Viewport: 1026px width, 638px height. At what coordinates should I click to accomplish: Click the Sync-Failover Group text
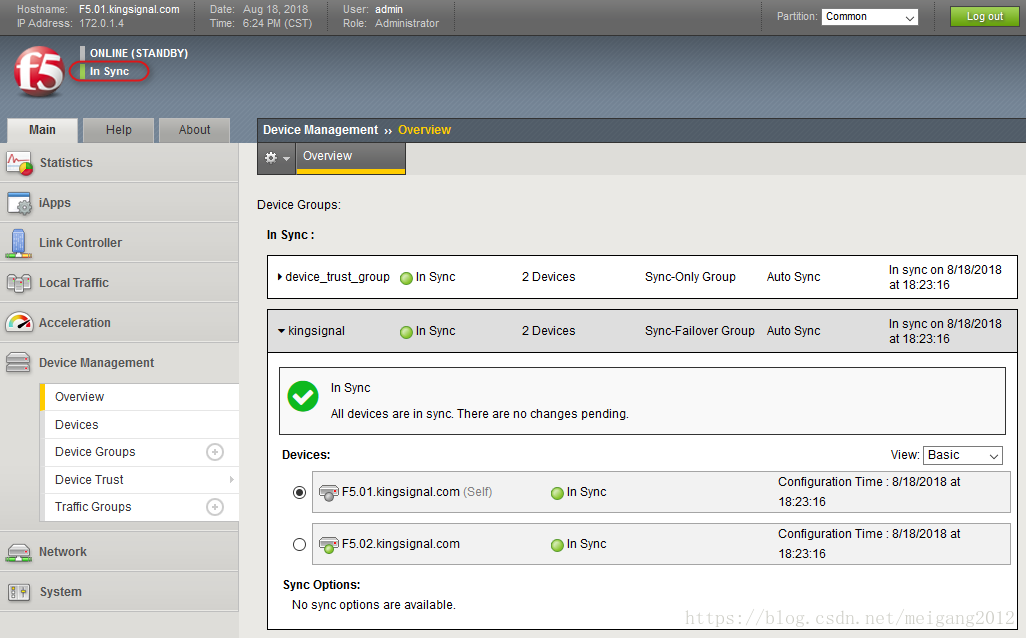(699, 331)
